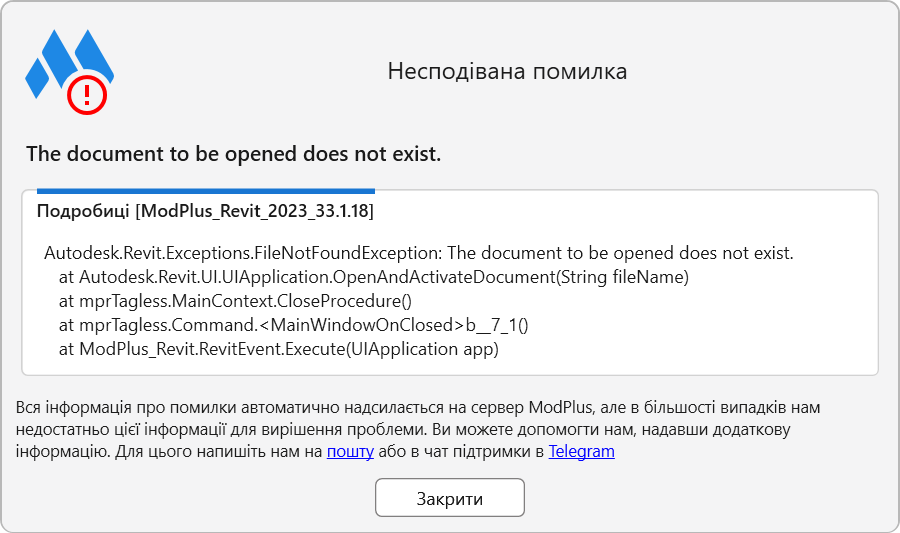
Task: Open the Telegram support chat link
Action: tap(581, 452)
